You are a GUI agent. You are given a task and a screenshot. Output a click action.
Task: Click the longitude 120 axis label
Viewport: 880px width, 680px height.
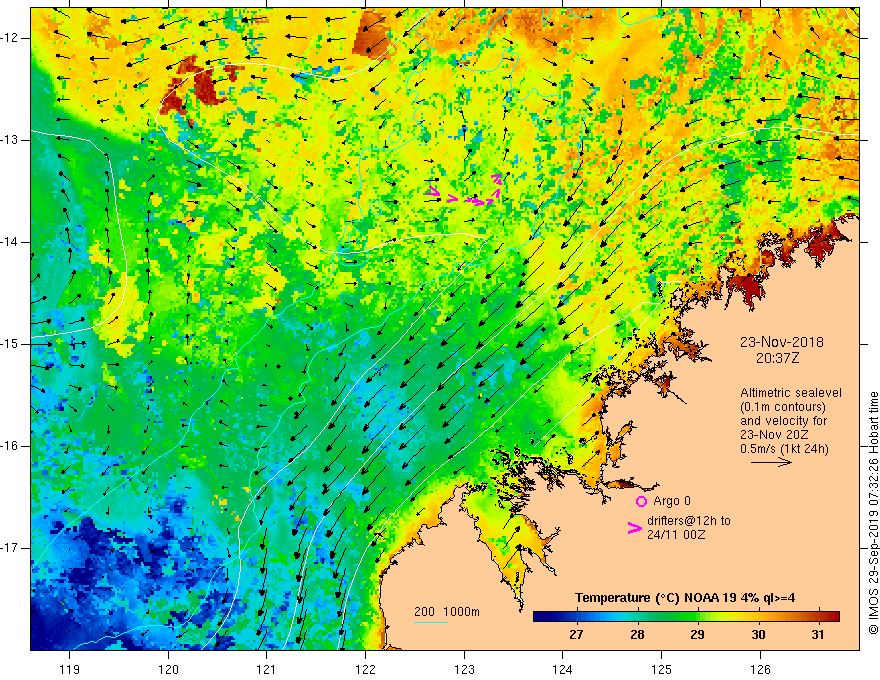coord(168,669)
